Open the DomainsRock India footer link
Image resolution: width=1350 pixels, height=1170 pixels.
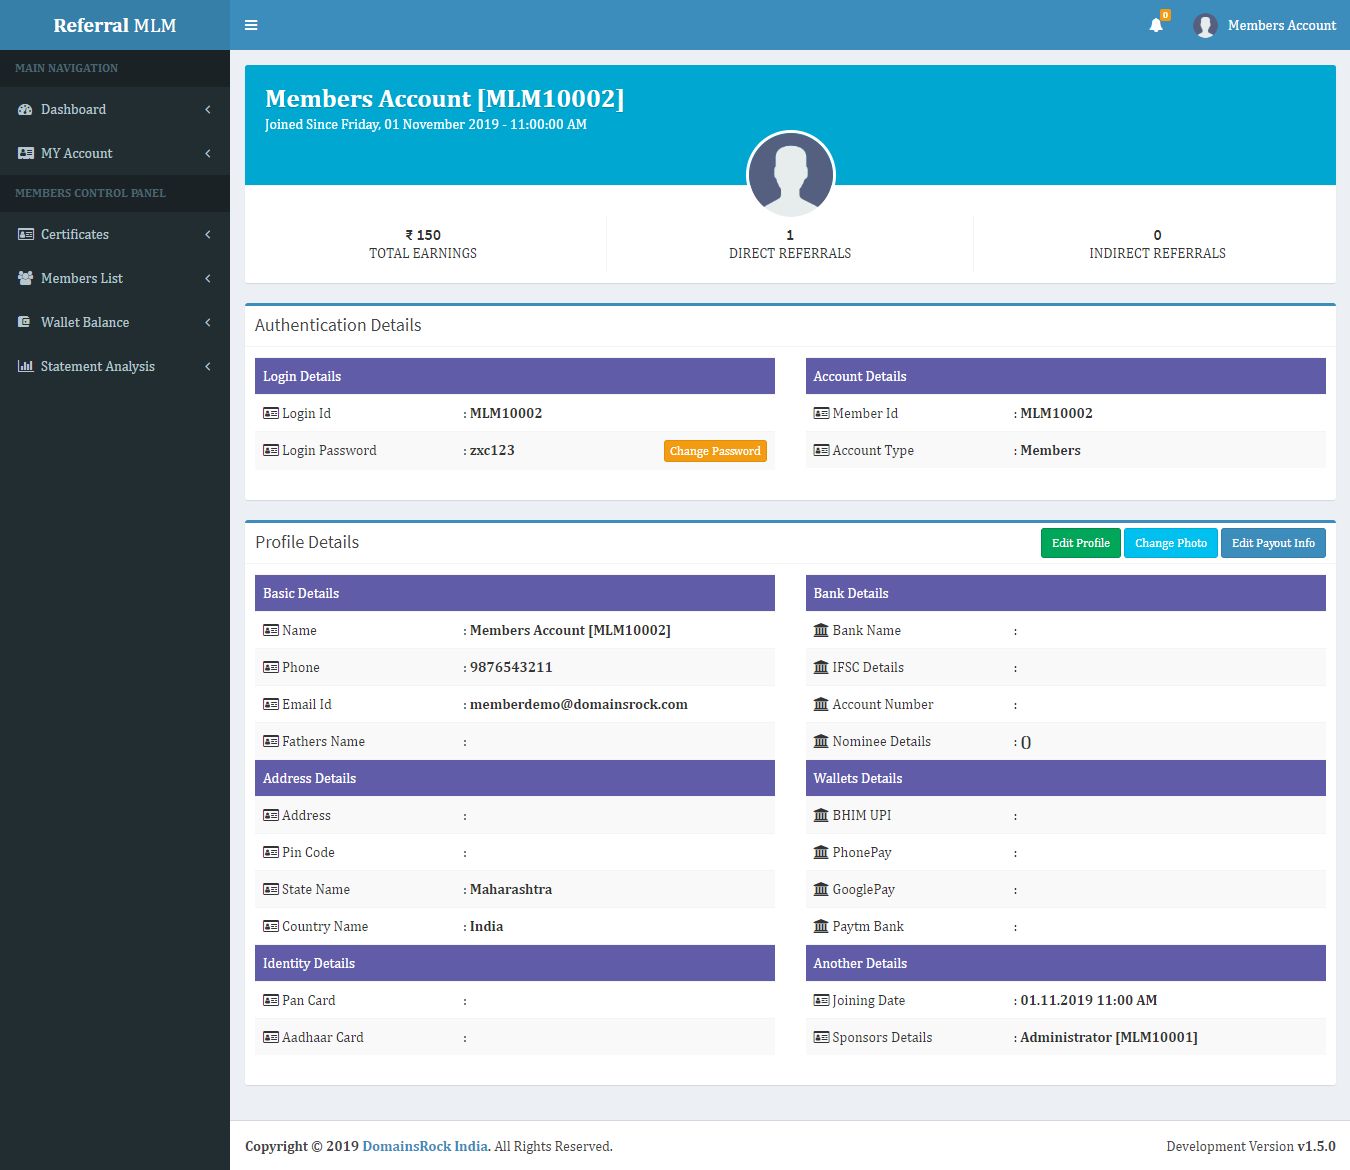425,1146
